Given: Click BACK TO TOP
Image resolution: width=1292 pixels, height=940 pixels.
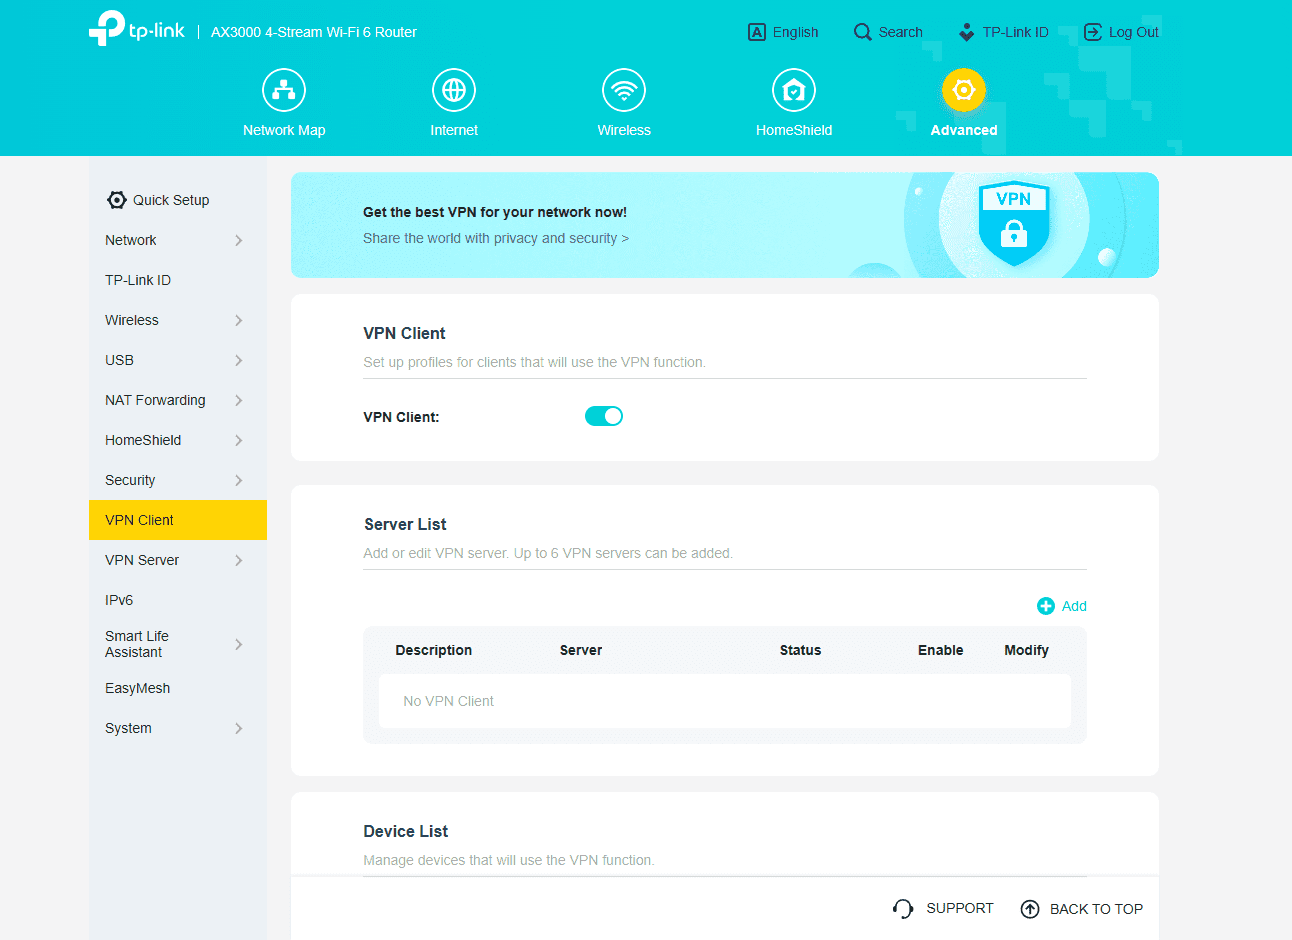Looking at the screenshot, I should tap(1096, 908).
